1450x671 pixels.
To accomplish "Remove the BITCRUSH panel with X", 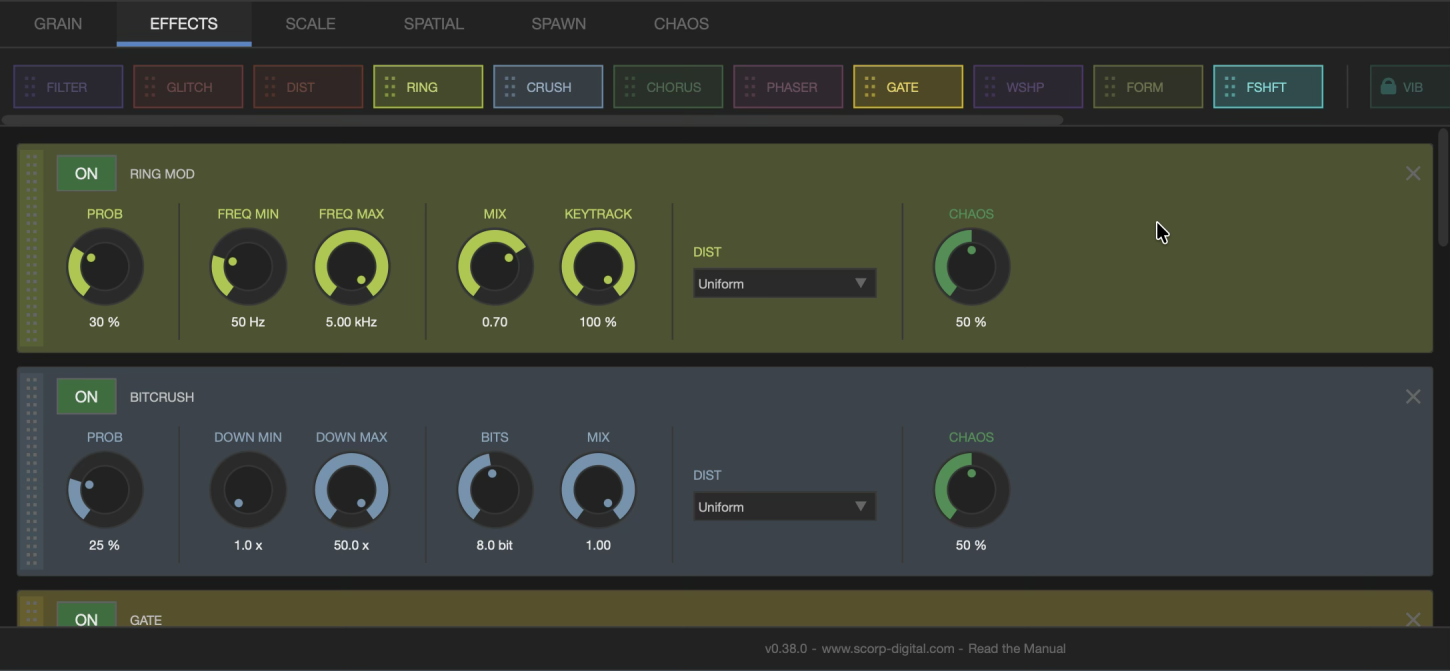I will click(x=1413, y=396).
